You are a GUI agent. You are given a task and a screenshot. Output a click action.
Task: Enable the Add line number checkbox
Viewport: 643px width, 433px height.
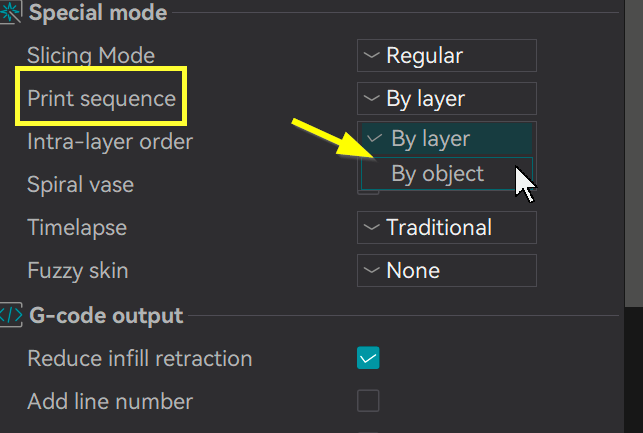(368, 401)
